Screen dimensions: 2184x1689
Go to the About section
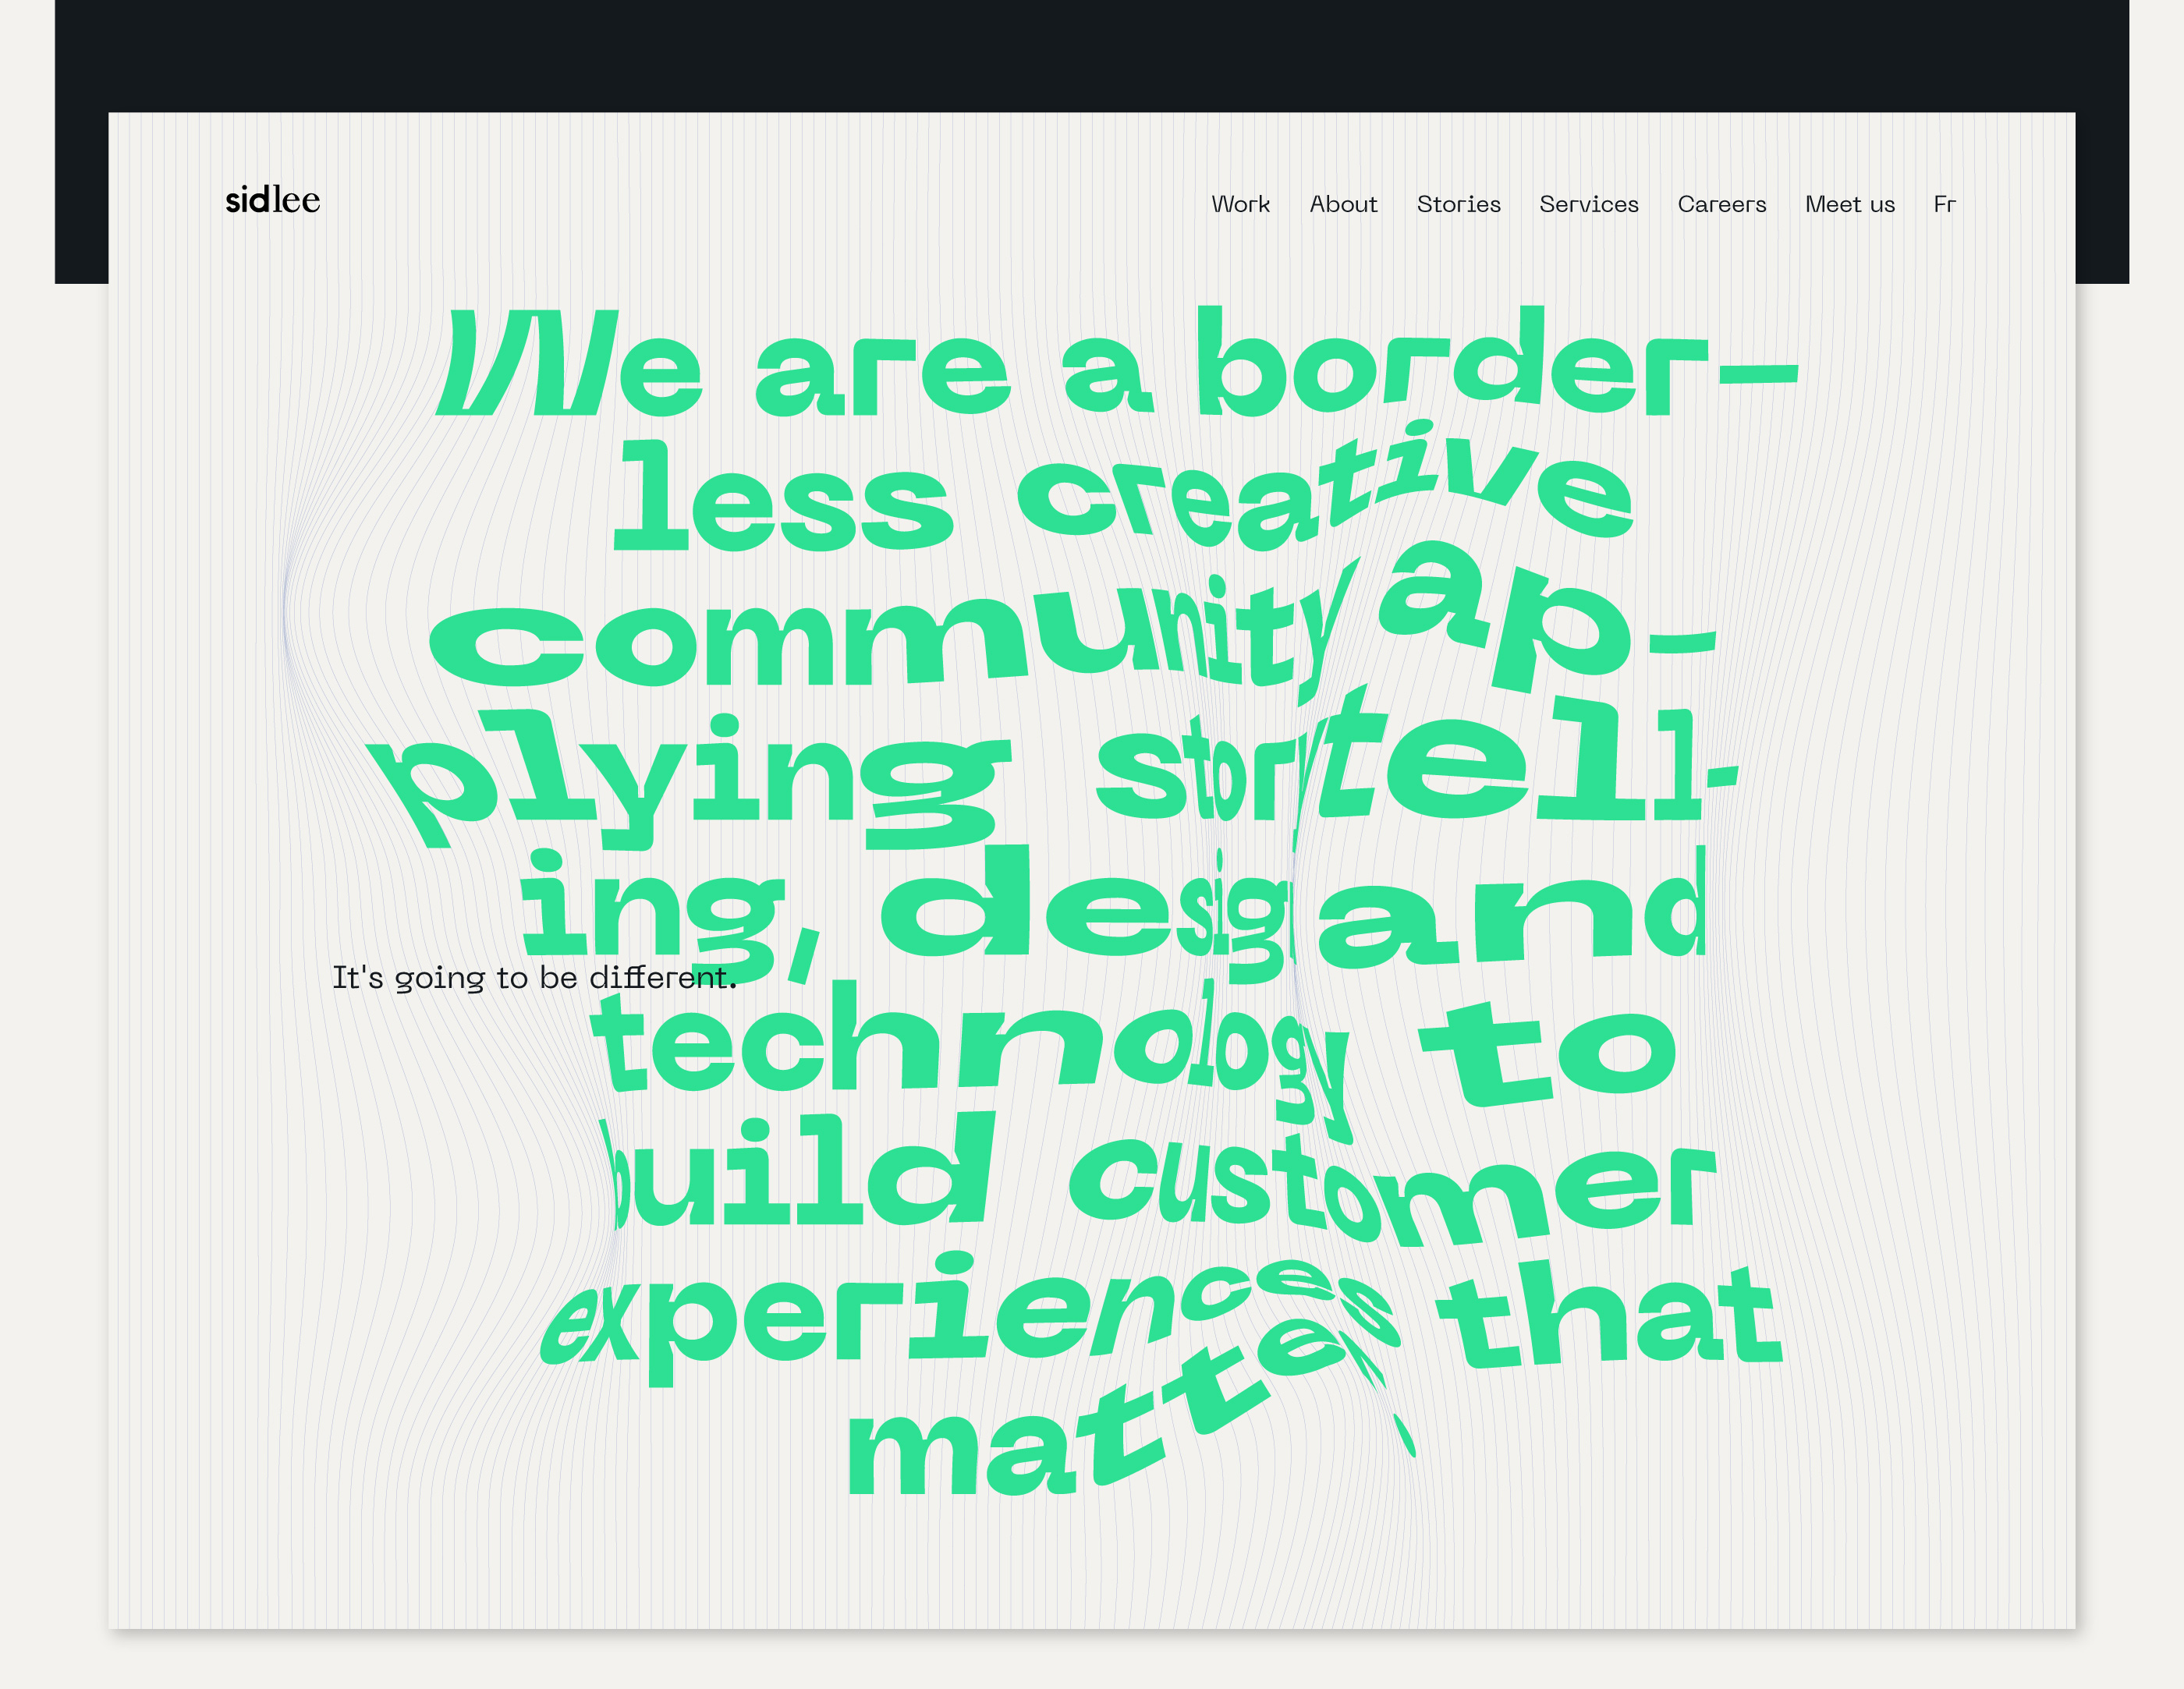1343,204
